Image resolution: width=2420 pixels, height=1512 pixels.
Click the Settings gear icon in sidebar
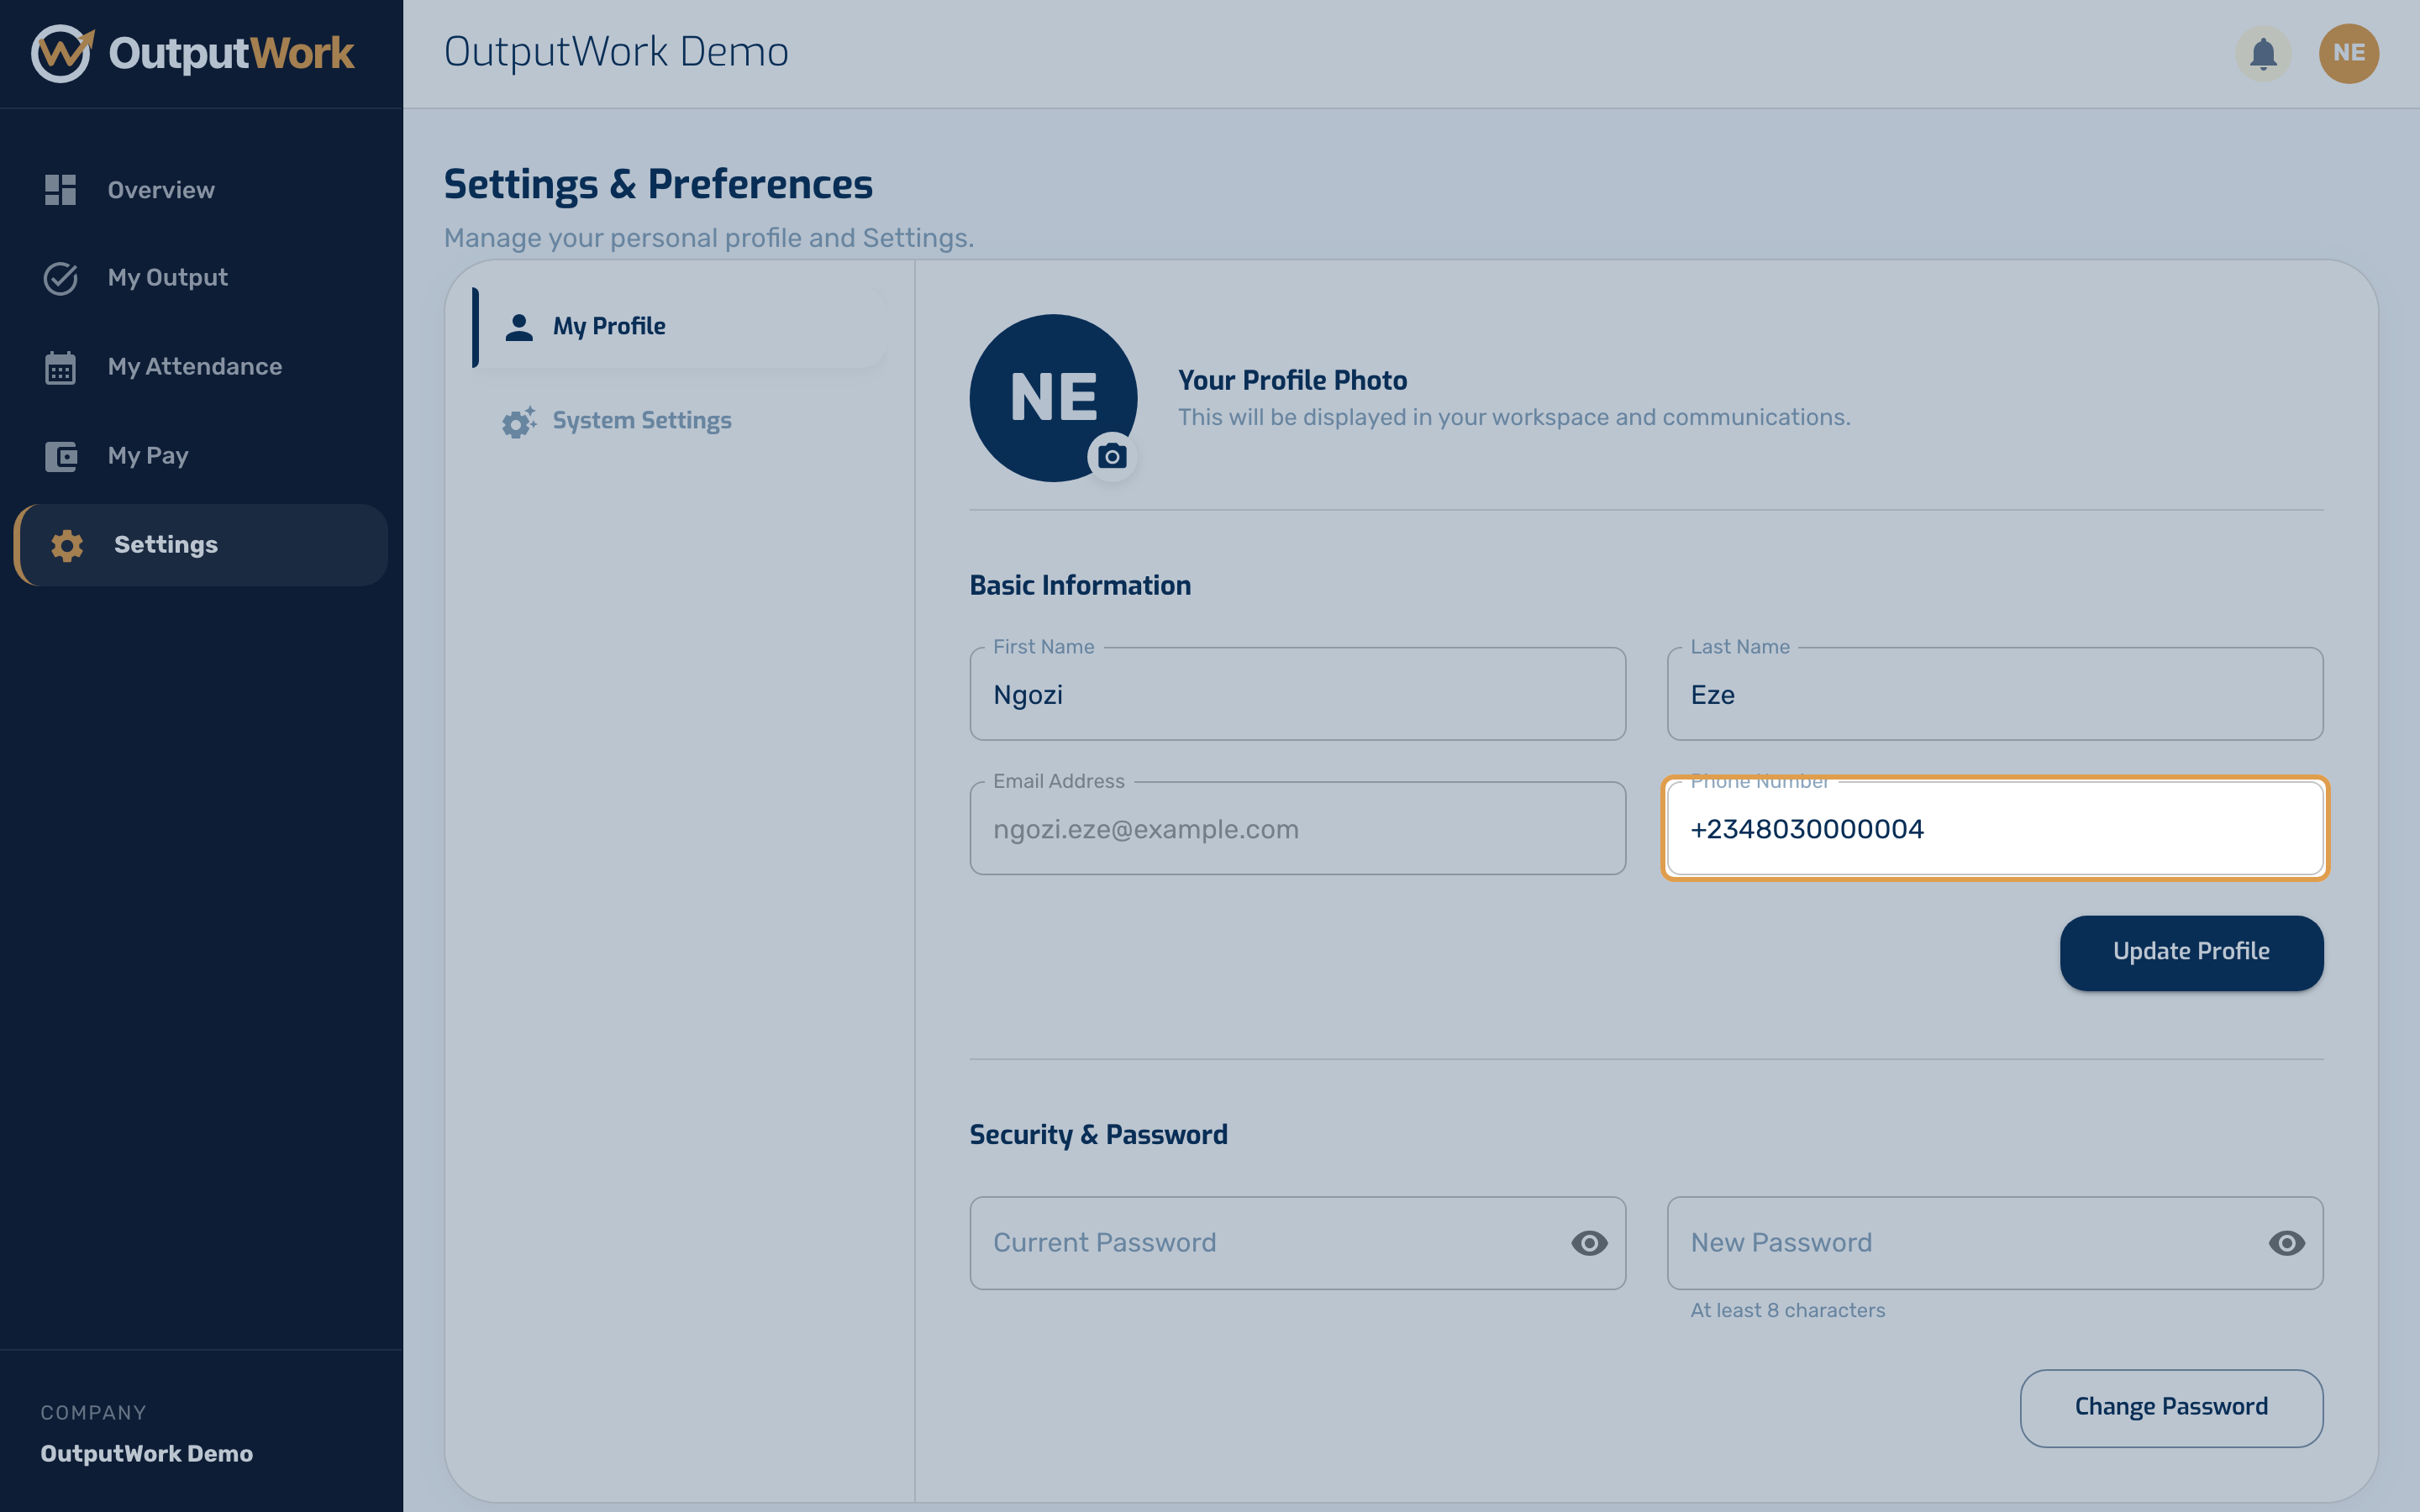click(67, 545)
